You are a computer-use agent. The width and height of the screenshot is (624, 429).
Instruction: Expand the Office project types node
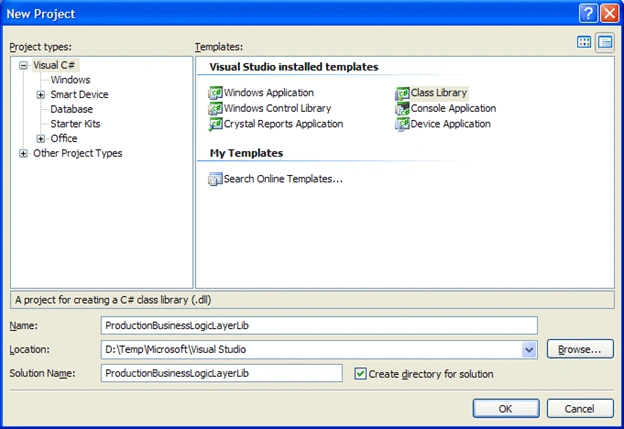(41, 138)
